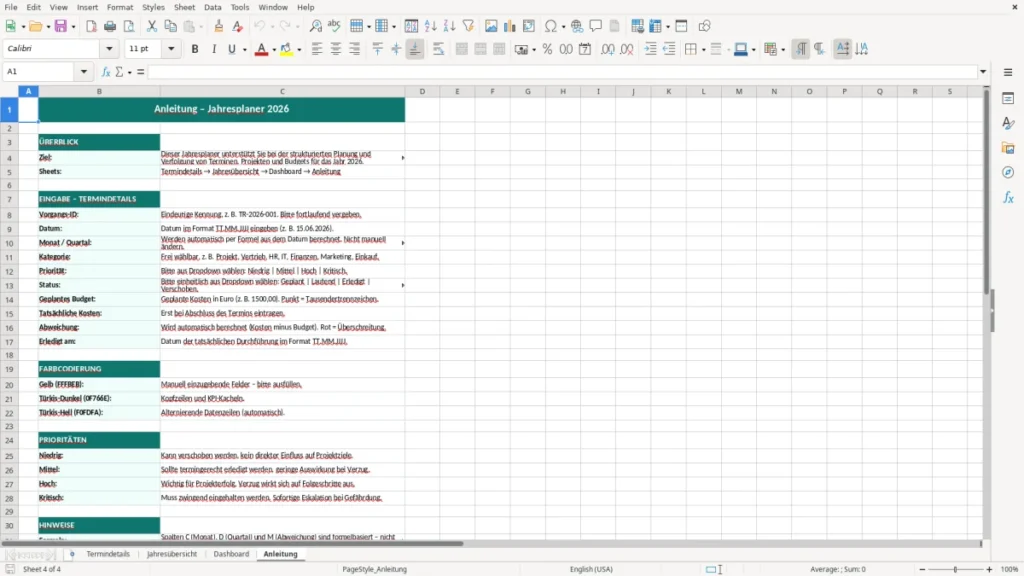Apply the red font color
This screenshot has height=576, width=1024.
pyautogui.click(x=261, y=49)
